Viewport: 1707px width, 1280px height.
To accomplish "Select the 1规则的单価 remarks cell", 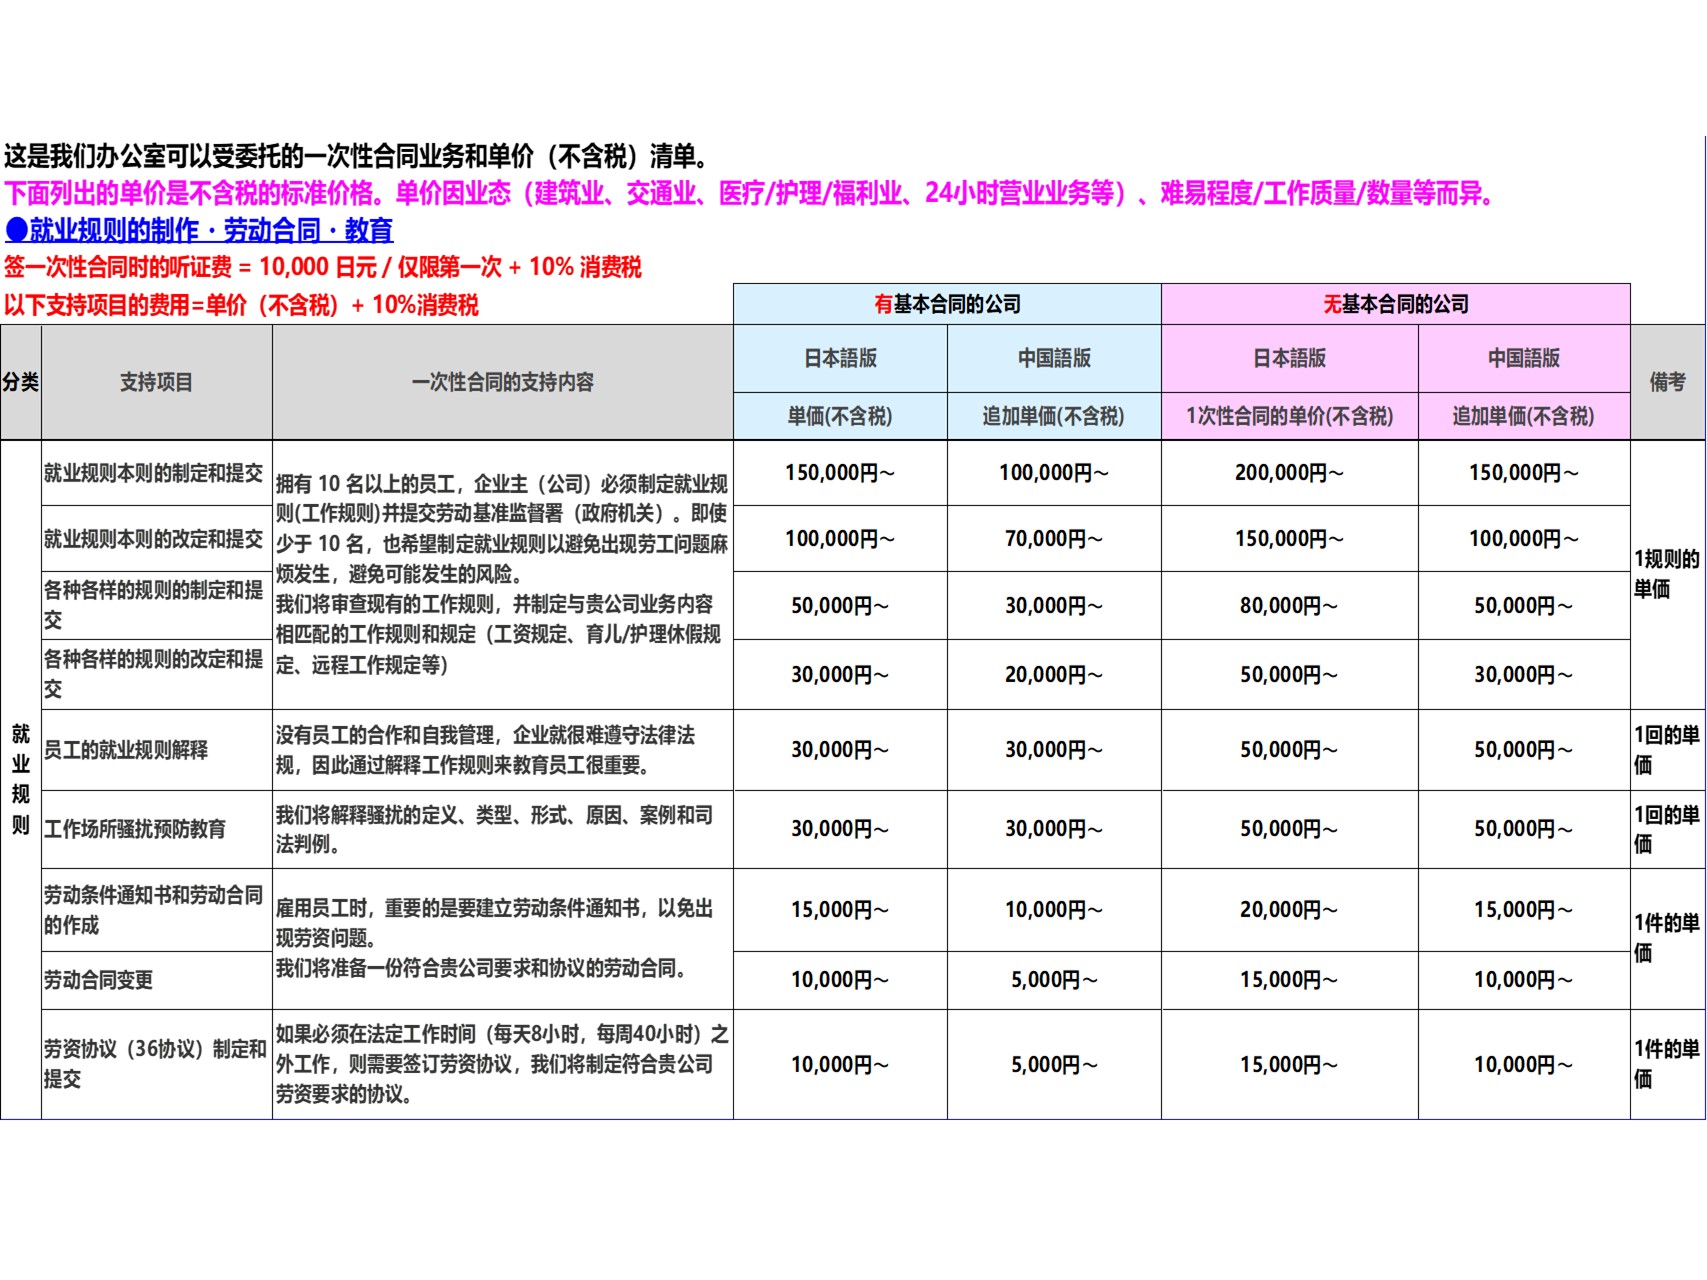I will pos(1666,574).
